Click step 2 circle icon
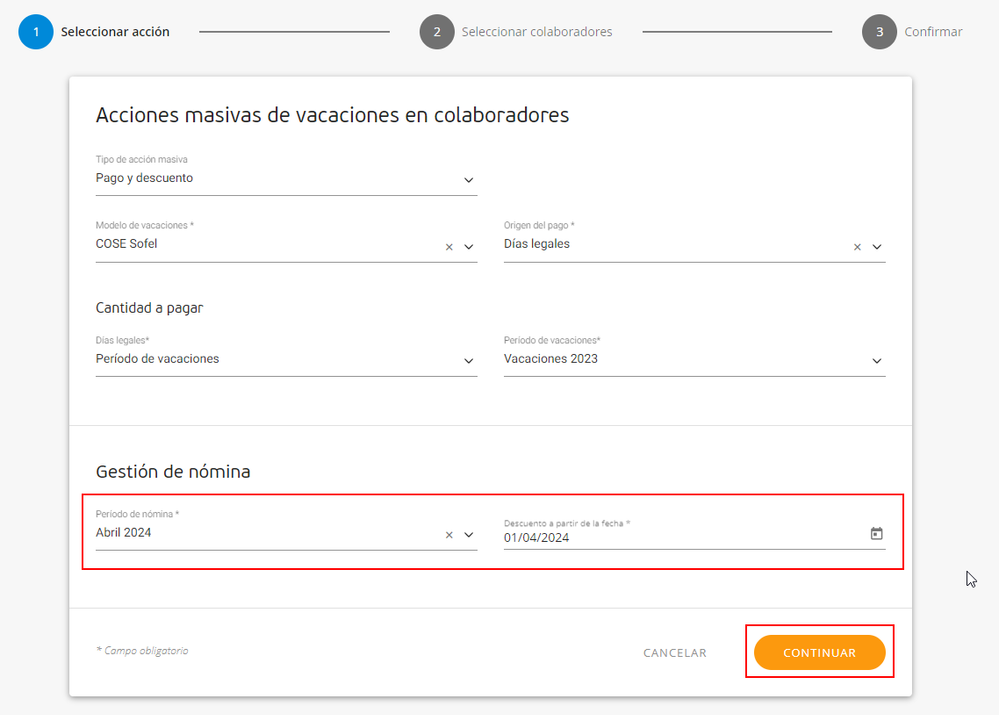This screenshot has height=715, width=999. click(437, 32)
